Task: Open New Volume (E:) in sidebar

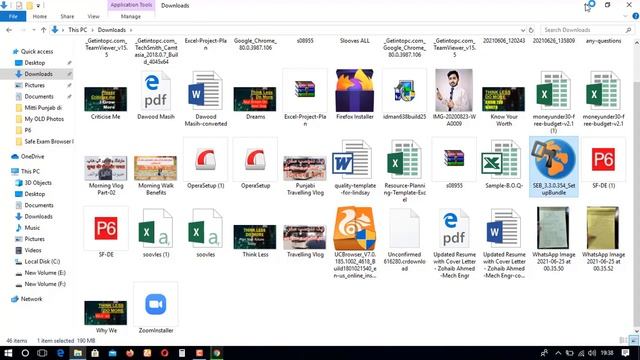Action: 45,273
